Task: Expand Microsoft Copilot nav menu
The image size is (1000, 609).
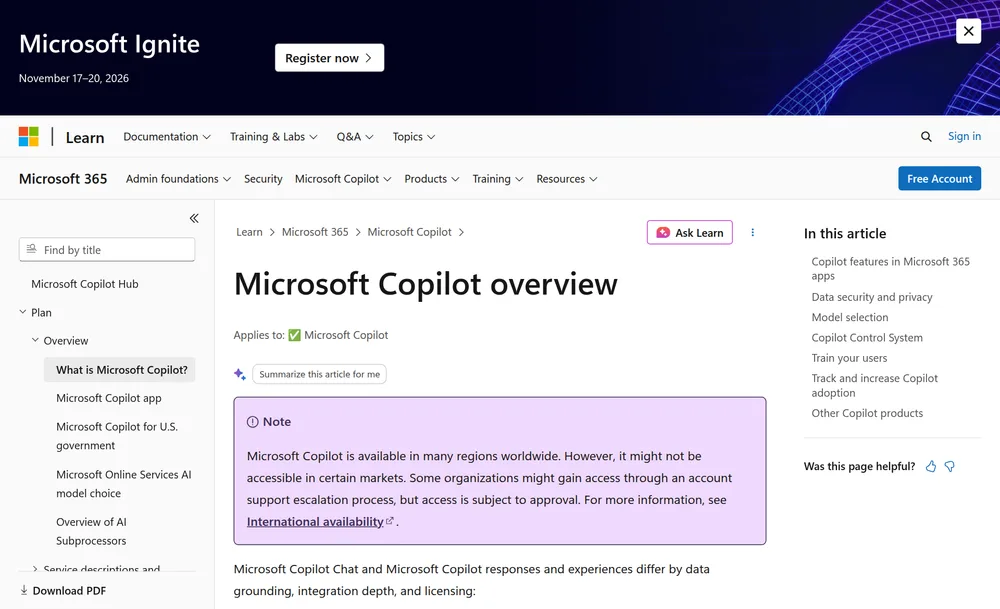Action: 343,179
